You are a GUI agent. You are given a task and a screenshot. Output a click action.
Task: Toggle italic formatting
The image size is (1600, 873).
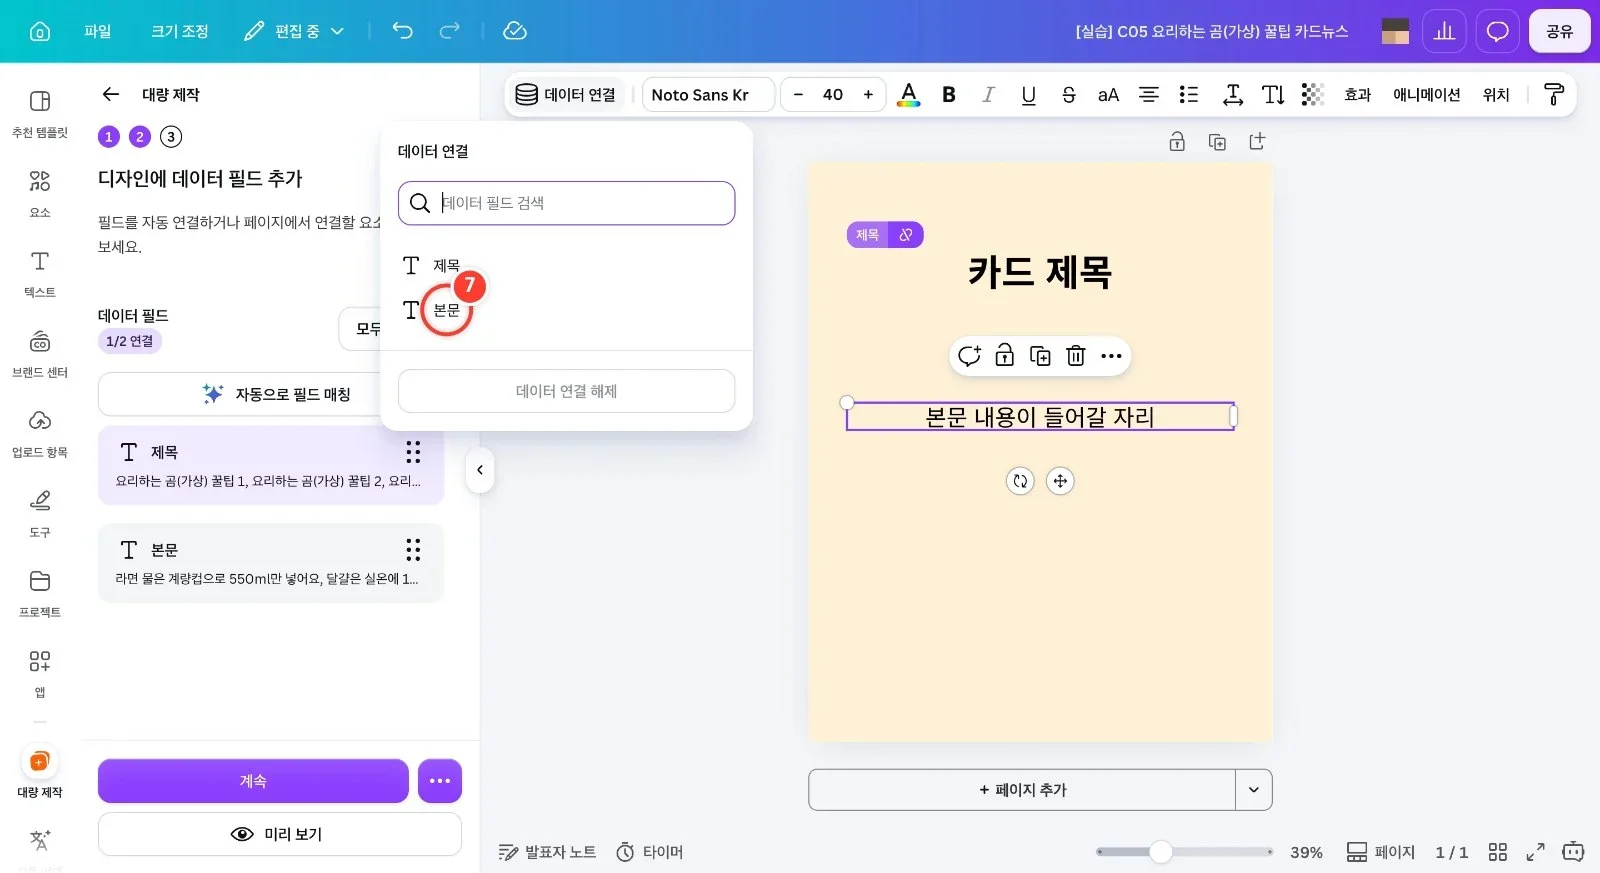(988, 95)
